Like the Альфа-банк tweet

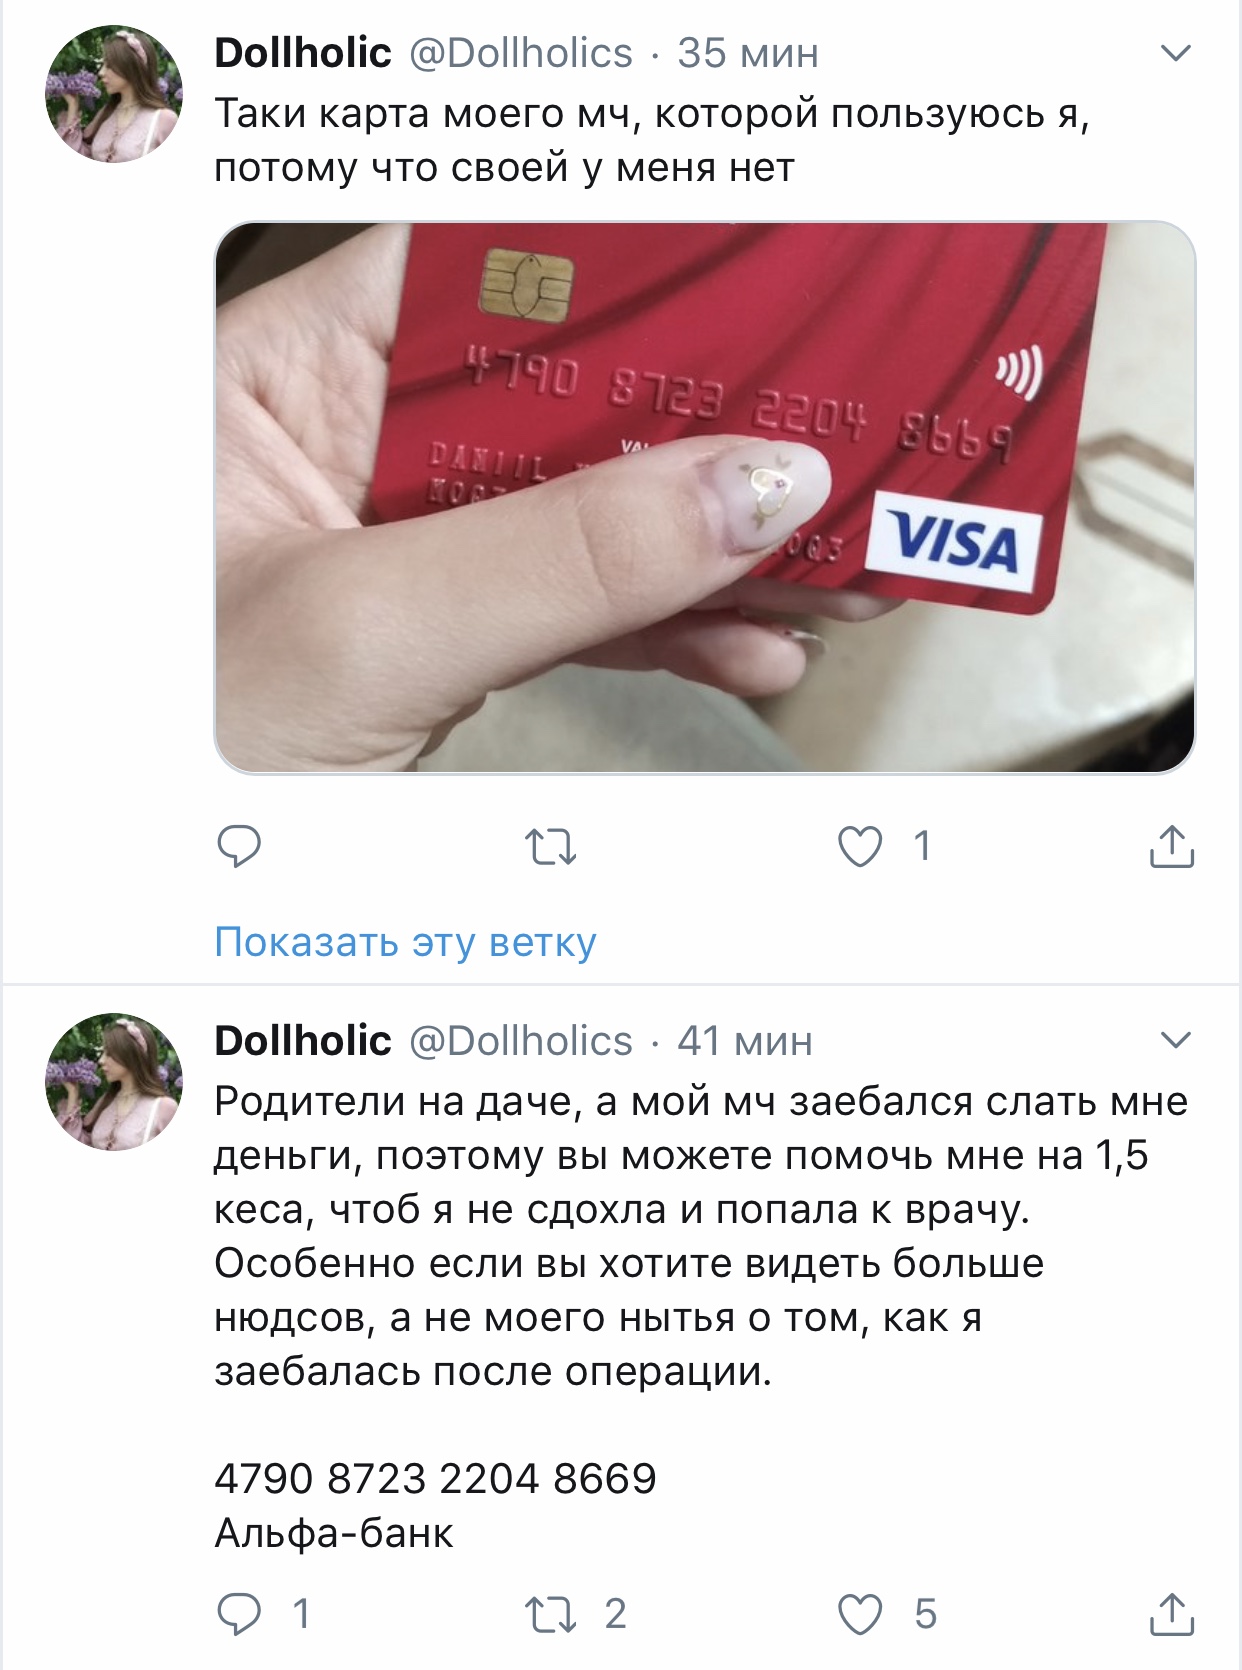click(x=860, y=1614)
